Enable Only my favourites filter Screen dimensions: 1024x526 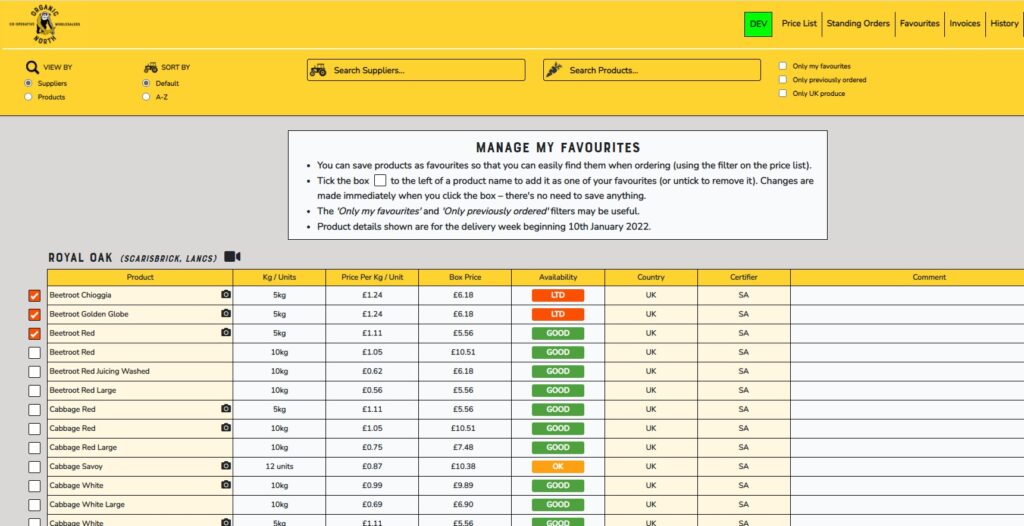(x=782, y=66)
